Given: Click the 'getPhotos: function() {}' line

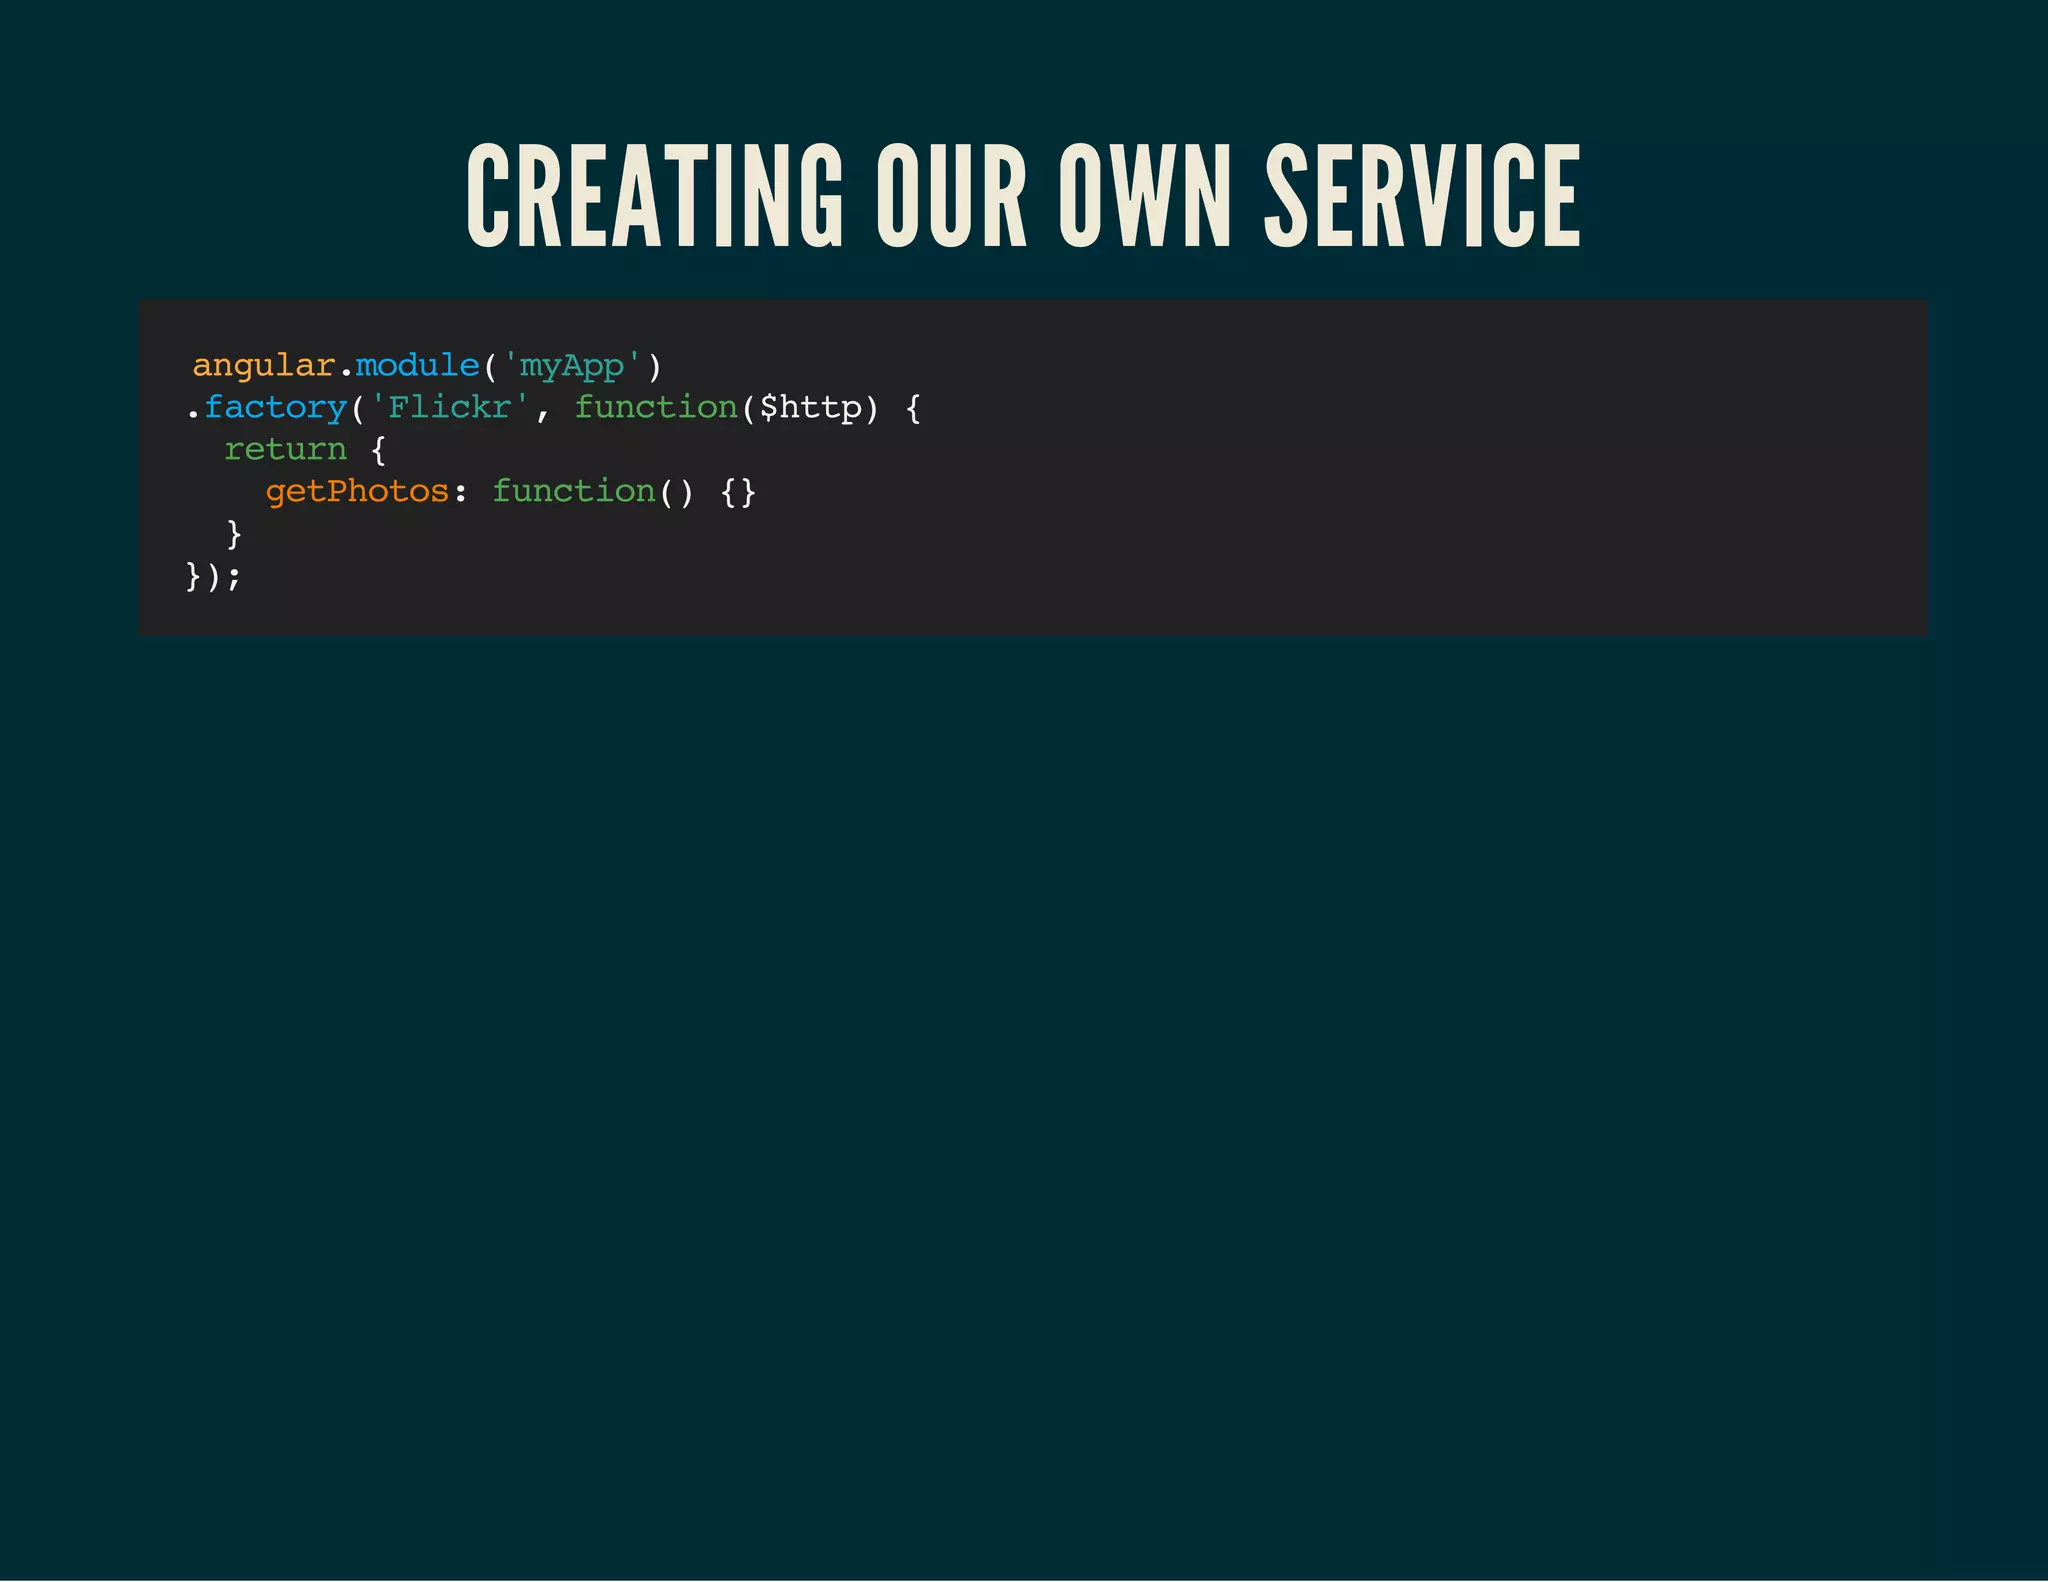Looking at the screenshot, I should coord(511,492).
